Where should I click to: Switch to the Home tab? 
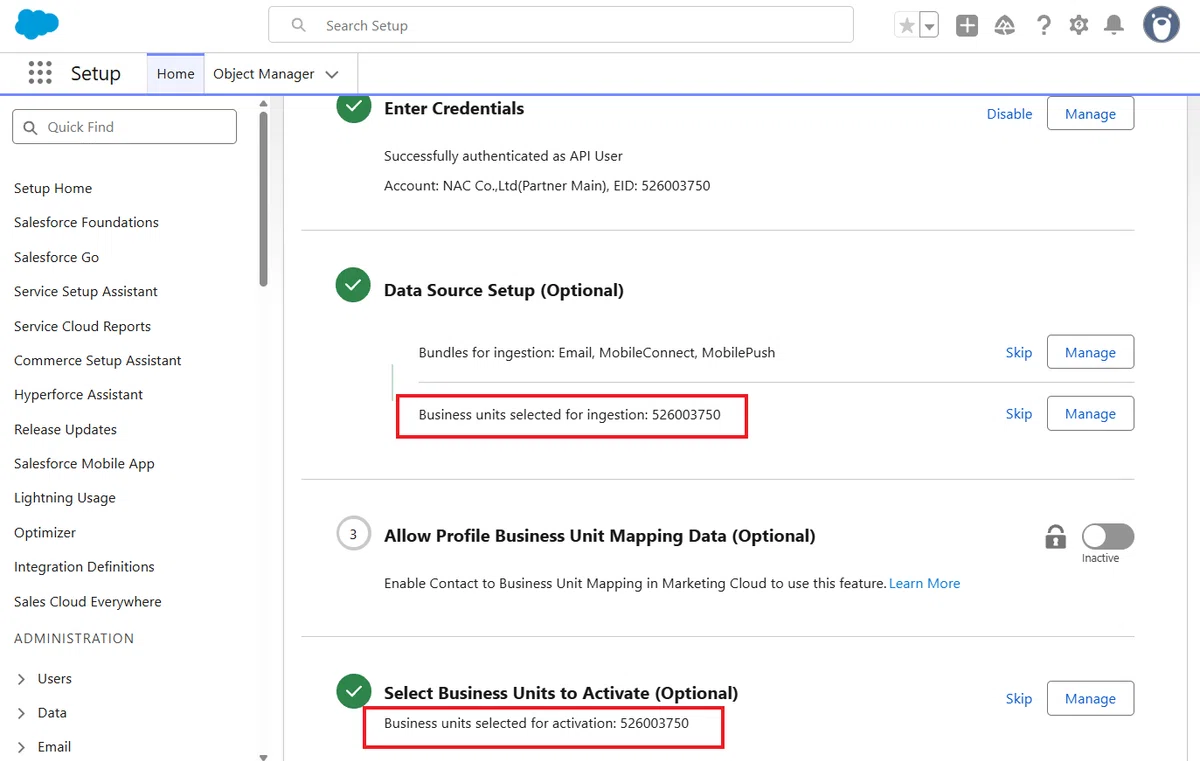pyautogui.click(x=175, y=74)
